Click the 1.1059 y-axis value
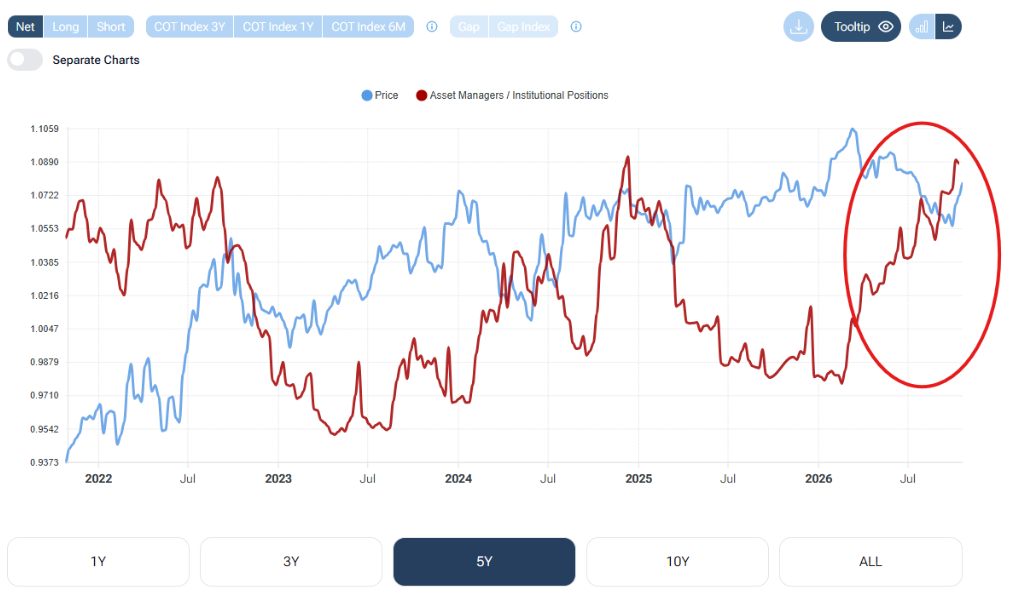Image resolution: width=1022 pixels, height=597 pixels. 44,128
